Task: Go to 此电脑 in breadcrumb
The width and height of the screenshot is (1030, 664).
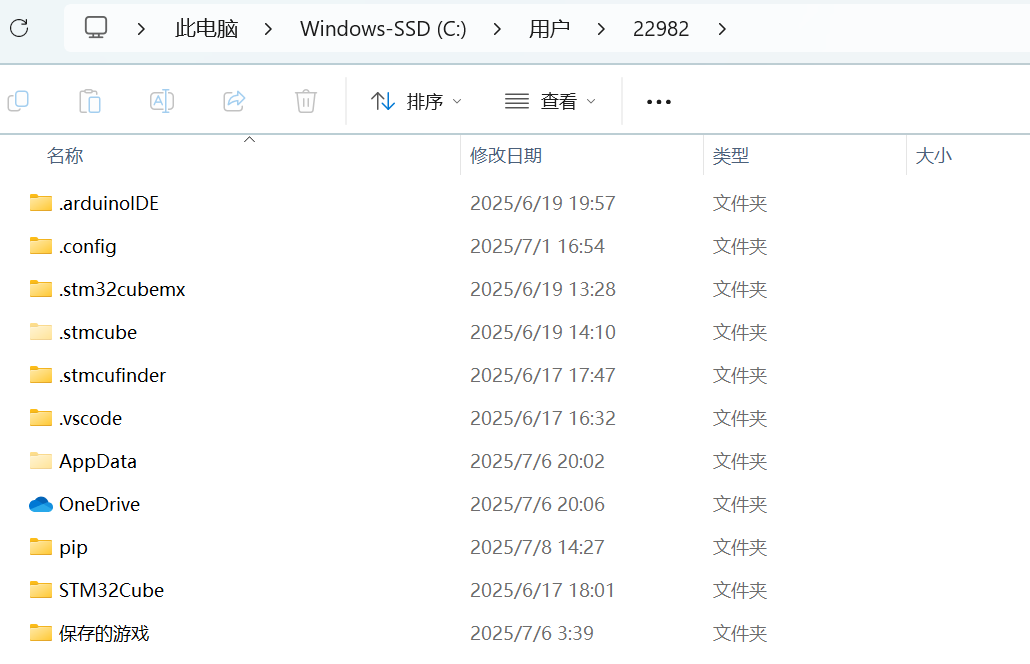Action: click(206, 29)
